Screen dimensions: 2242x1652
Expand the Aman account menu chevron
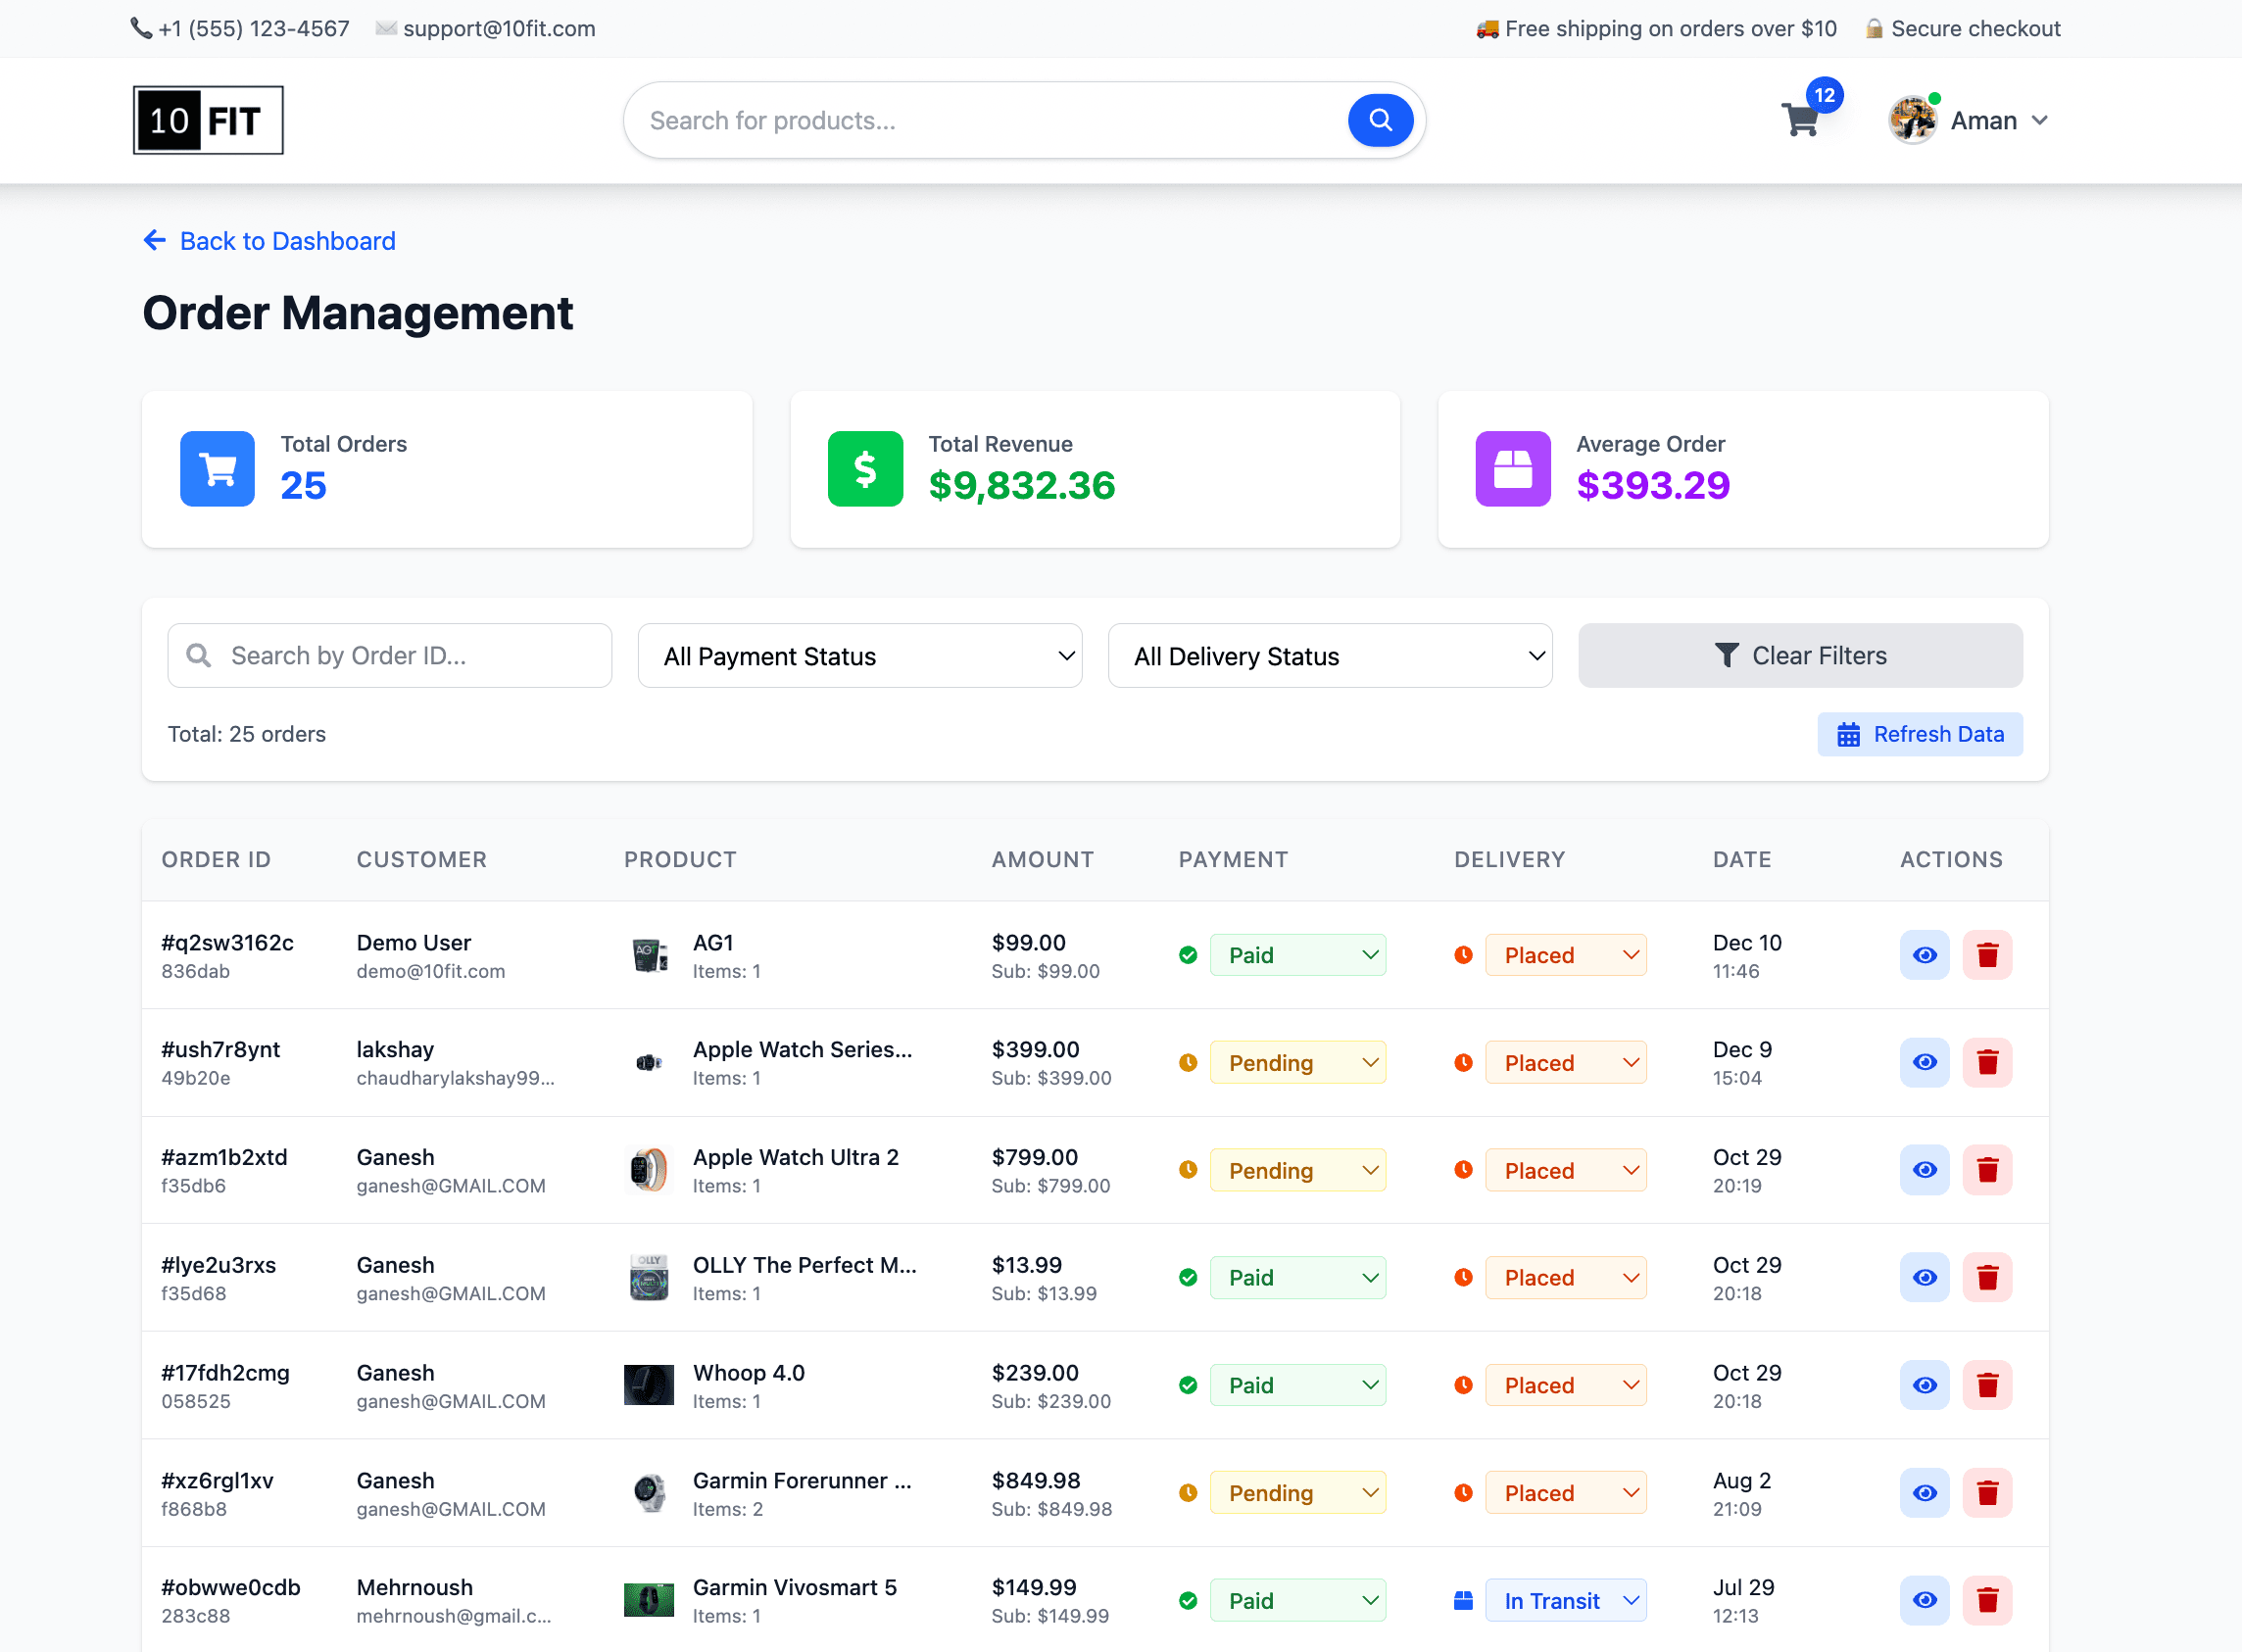(x=2040, y=120)
